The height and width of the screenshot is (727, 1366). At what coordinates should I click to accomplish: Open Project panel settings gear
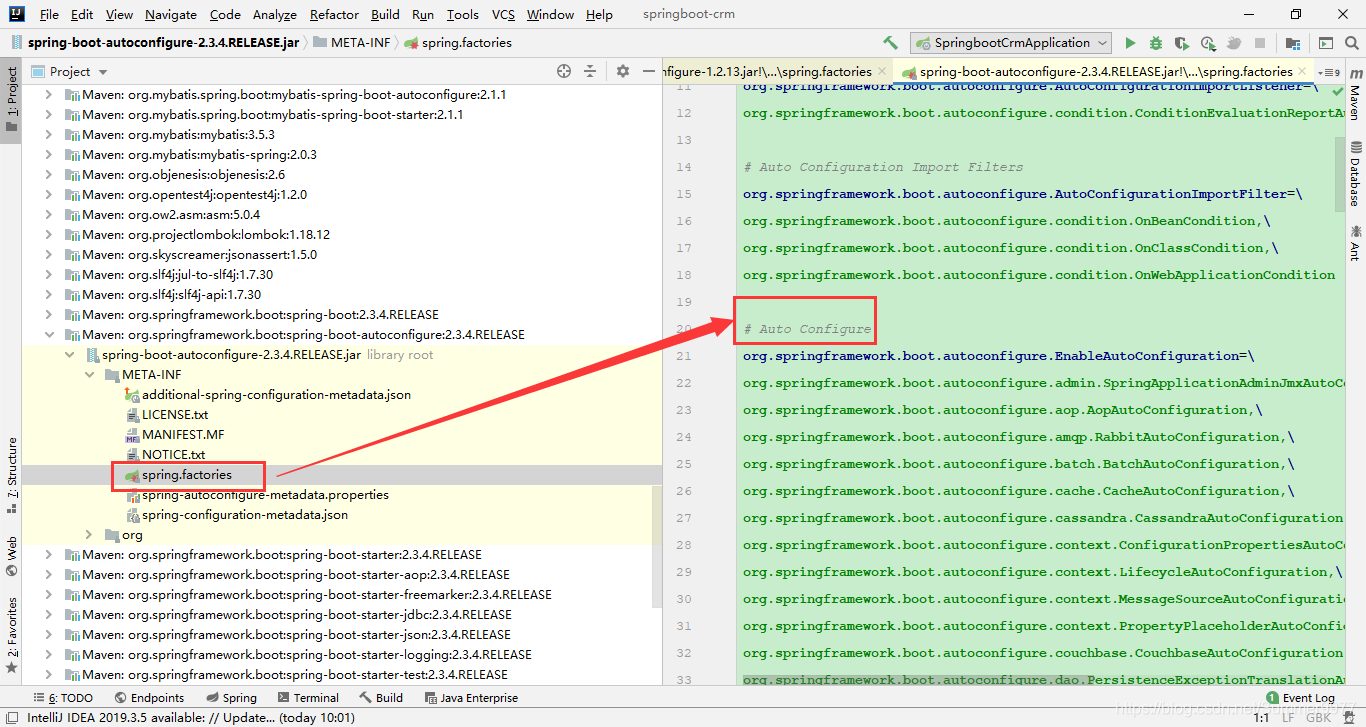(x=623, y=71)
